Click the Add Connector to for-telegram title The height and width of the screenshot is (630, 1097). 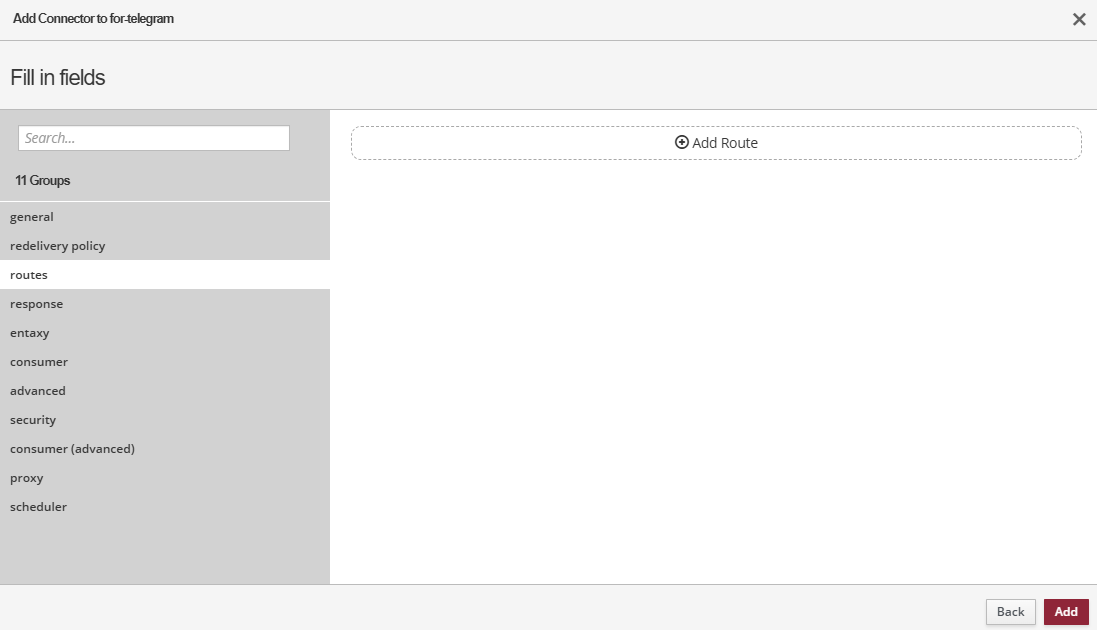click(x=93, y=19)
